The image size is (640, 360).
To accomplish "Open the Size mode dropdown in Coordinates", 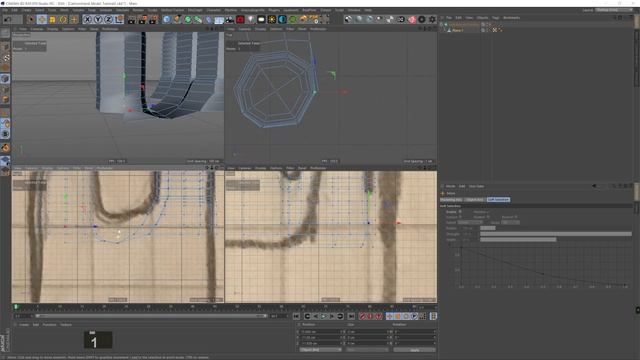I will pyautogui.click(x=367, y=350).
